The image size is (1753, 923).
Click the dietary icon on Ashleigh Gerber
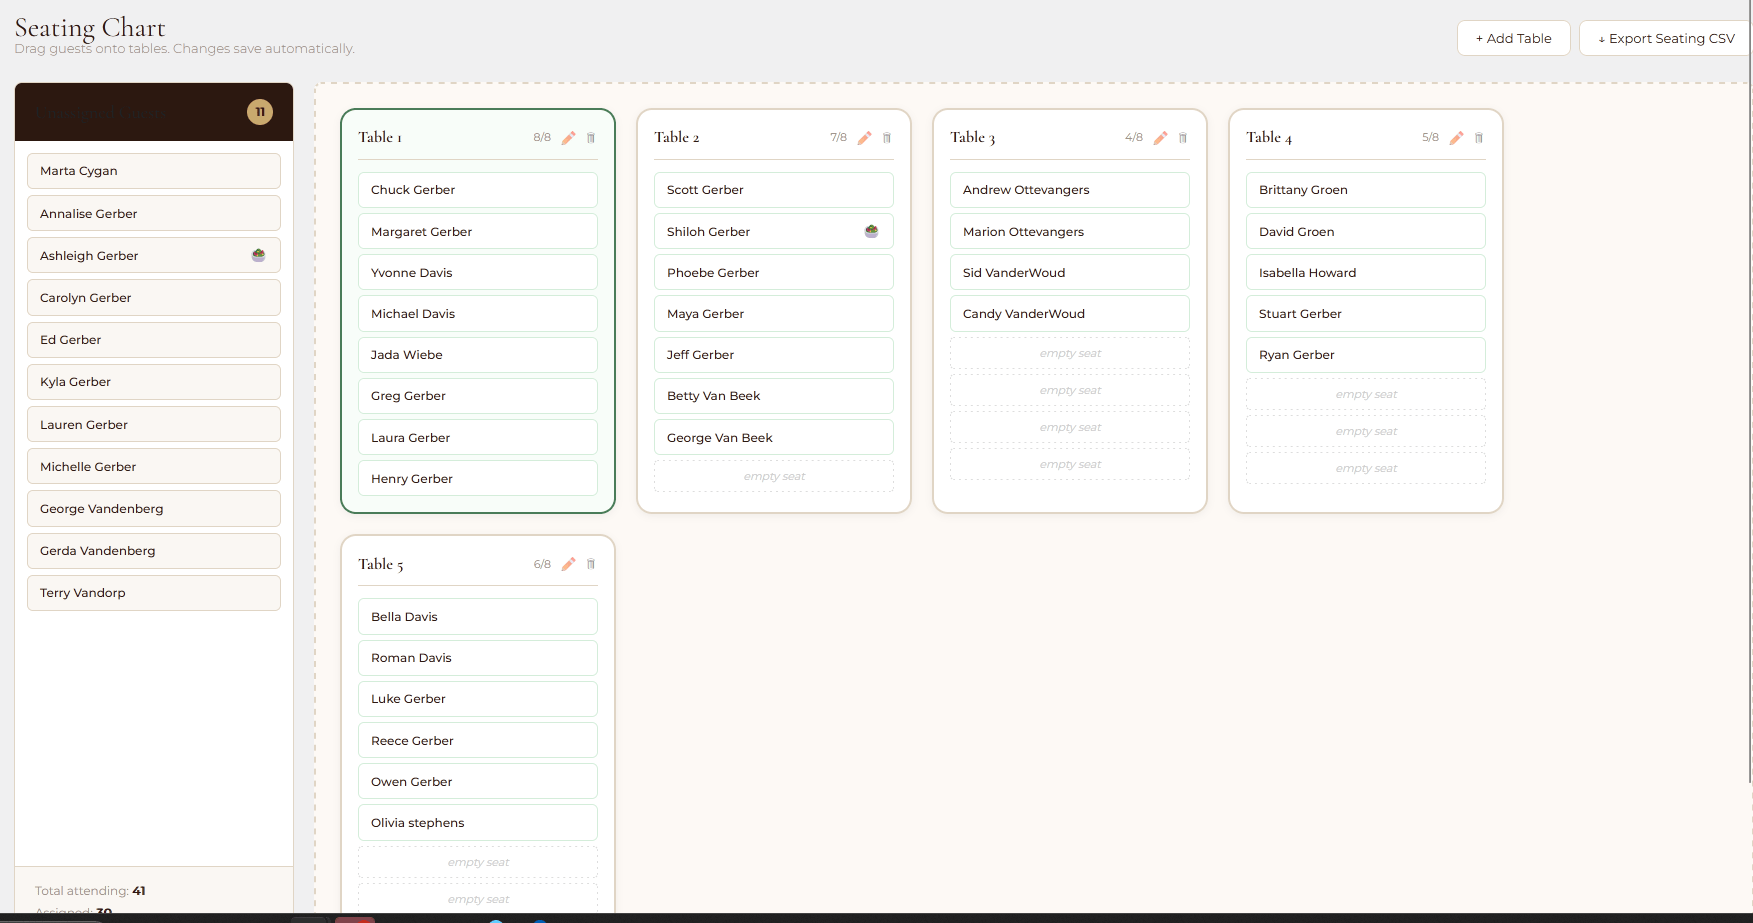pos(258,255)
